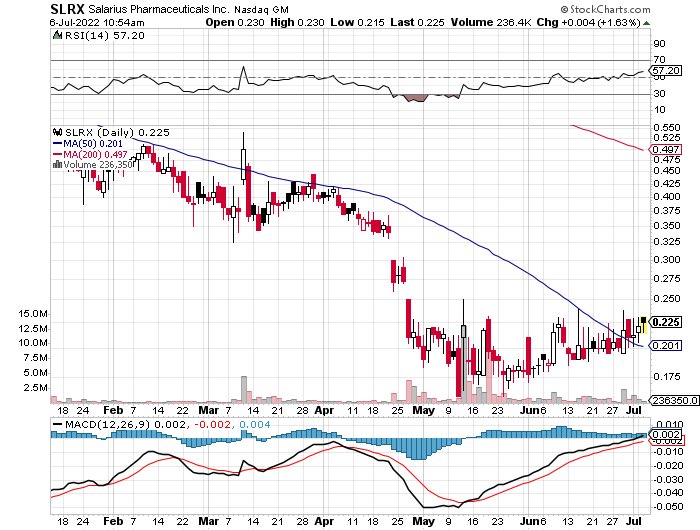This screenshot has width=700, height=530.
Task: Click the green up-arrow change indicator
Action: pyautogui.click(x=646, y=22)
